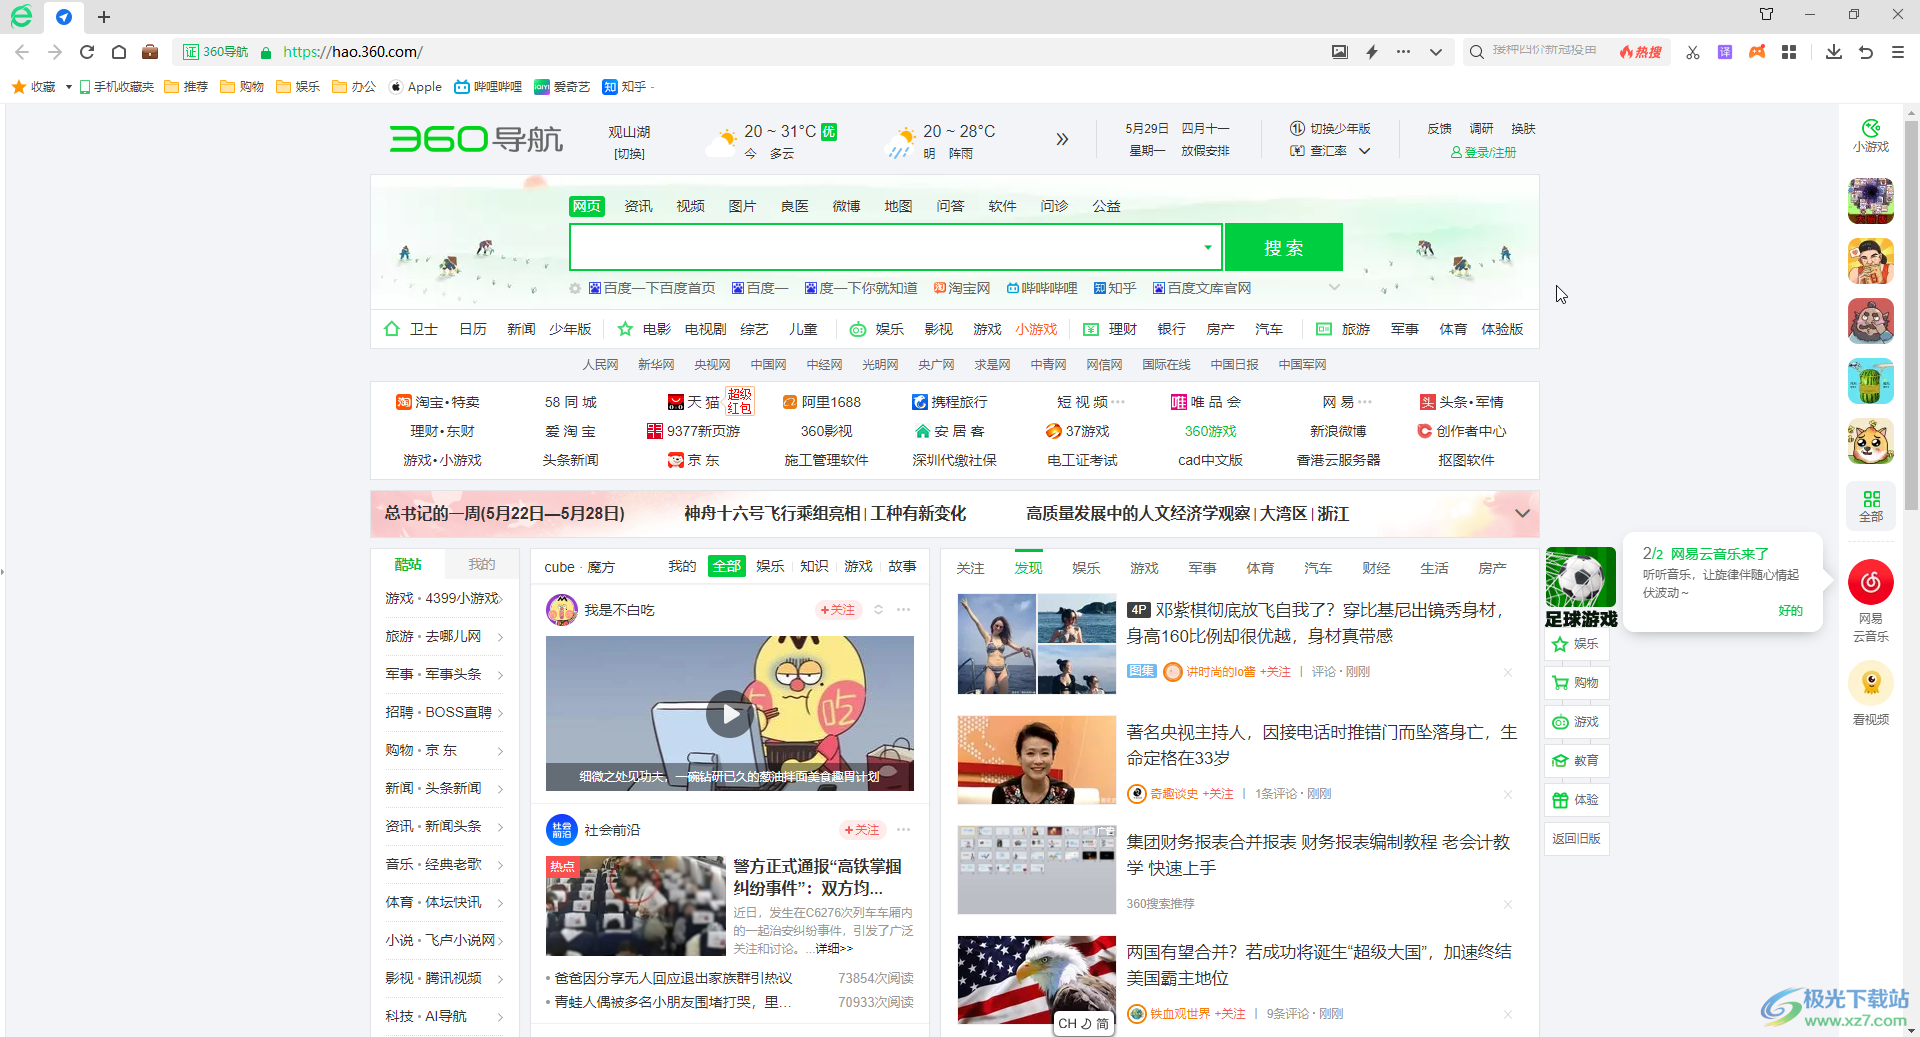Open the 查汇率 dropdown chevron
1920x1037 pixels.
[x=1364, y=151]
